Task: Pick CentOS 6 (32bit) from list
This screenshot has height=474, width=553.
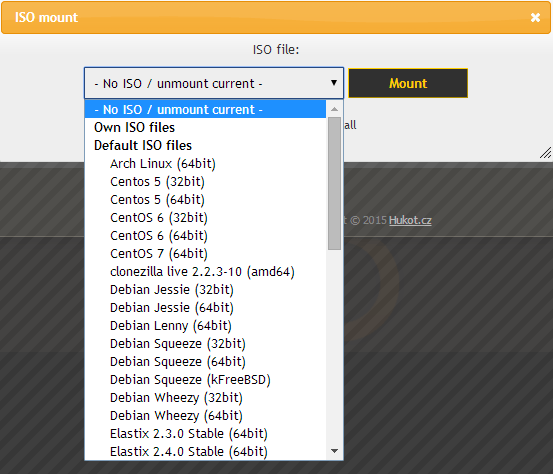Action: click(205, 218)
